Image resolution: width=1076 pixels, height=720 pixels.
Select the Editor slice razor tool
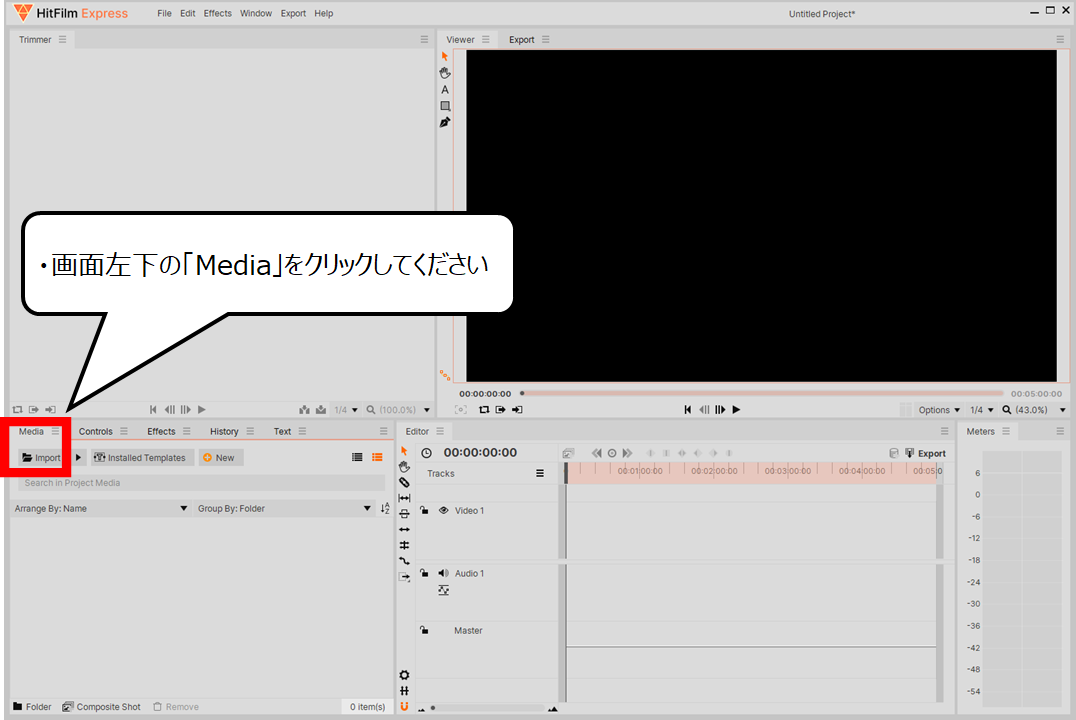pos(404,483)
